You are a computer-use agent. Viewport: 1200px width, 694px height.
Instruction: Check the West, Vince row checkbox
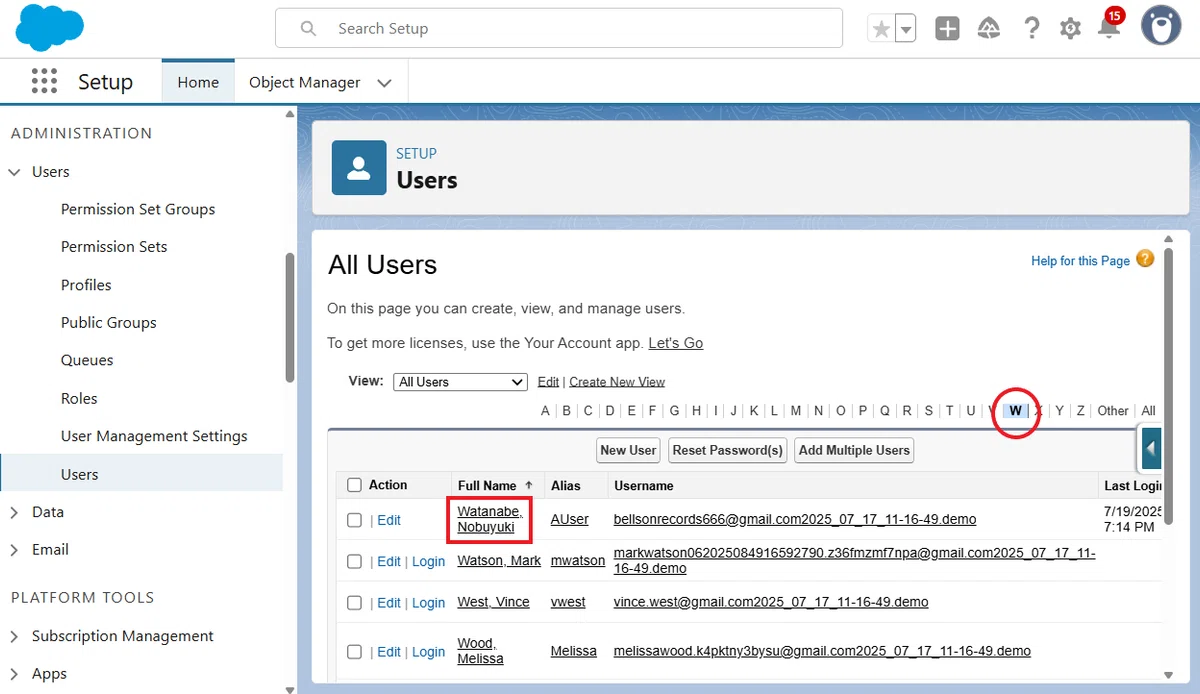tap(354, 603)
